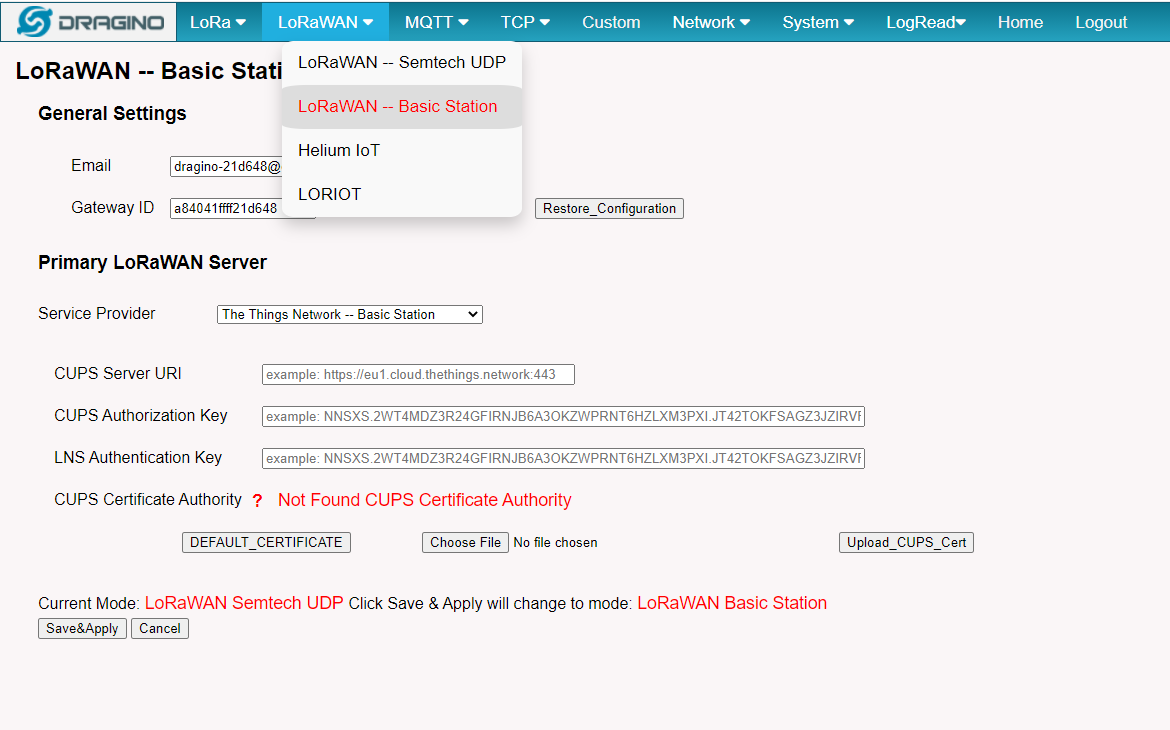Open the MQTT dropdown menu
This screenshot has width=1170, height=730.
(x=437, y=22)
